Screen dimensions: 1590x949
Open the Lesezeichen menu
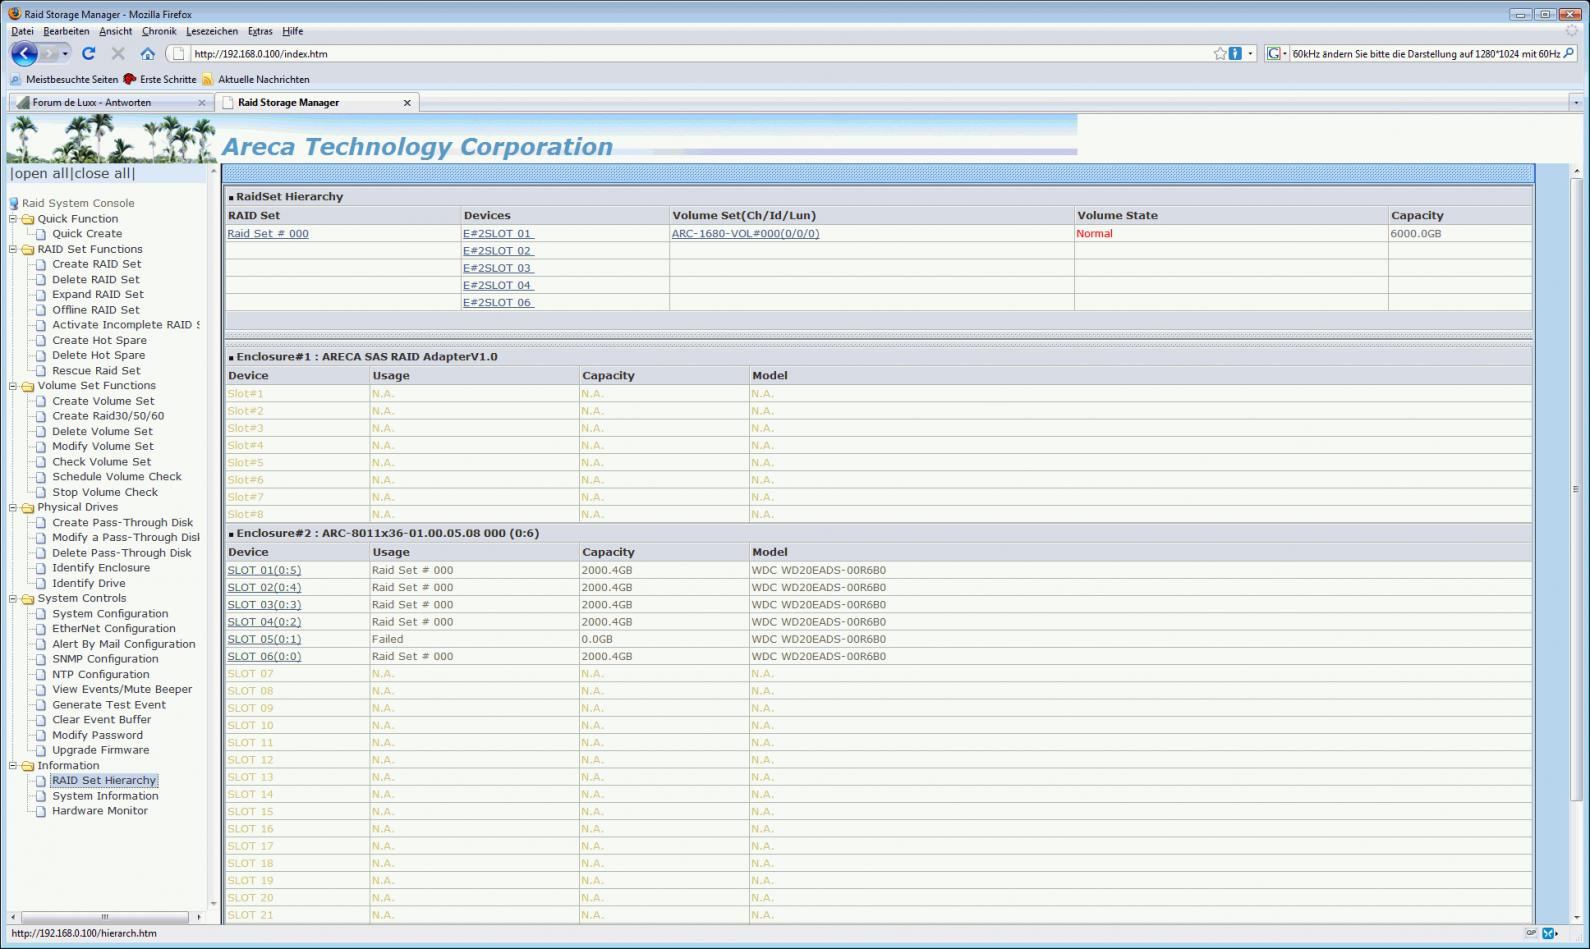(212, 31)
